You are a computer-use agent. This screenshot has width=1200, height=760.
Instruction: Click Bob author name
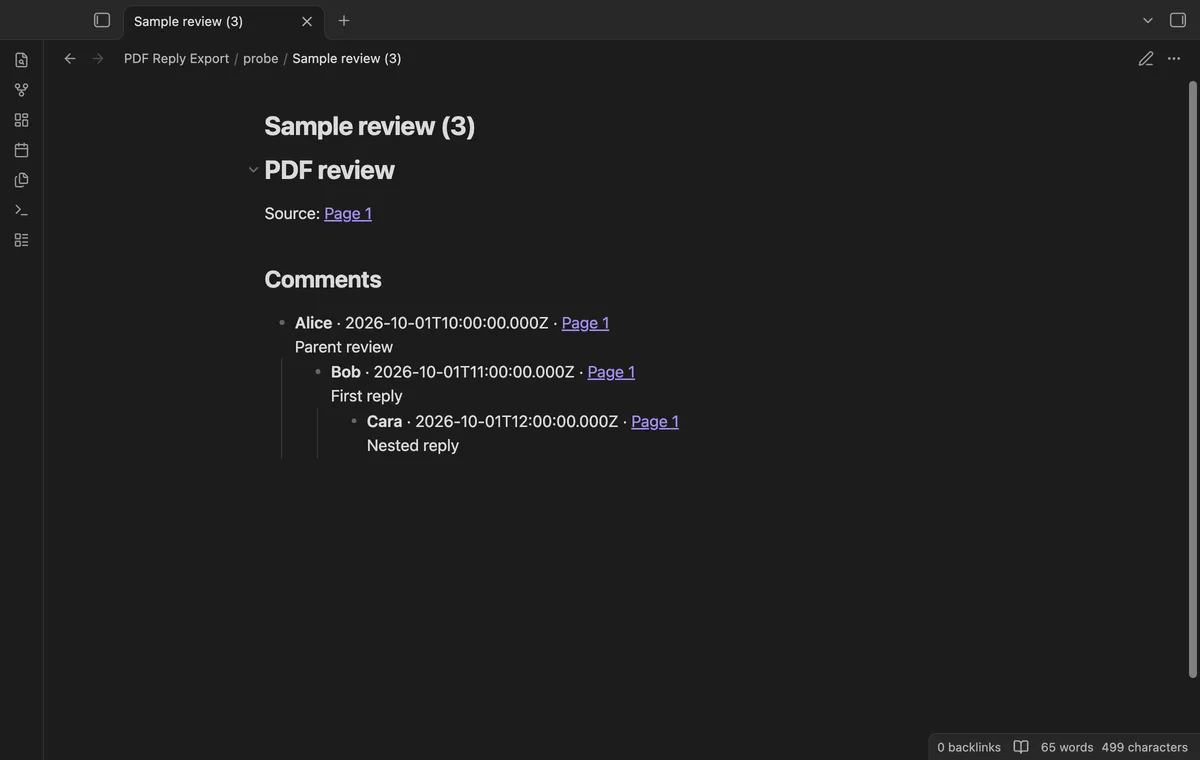pos(346,371)
